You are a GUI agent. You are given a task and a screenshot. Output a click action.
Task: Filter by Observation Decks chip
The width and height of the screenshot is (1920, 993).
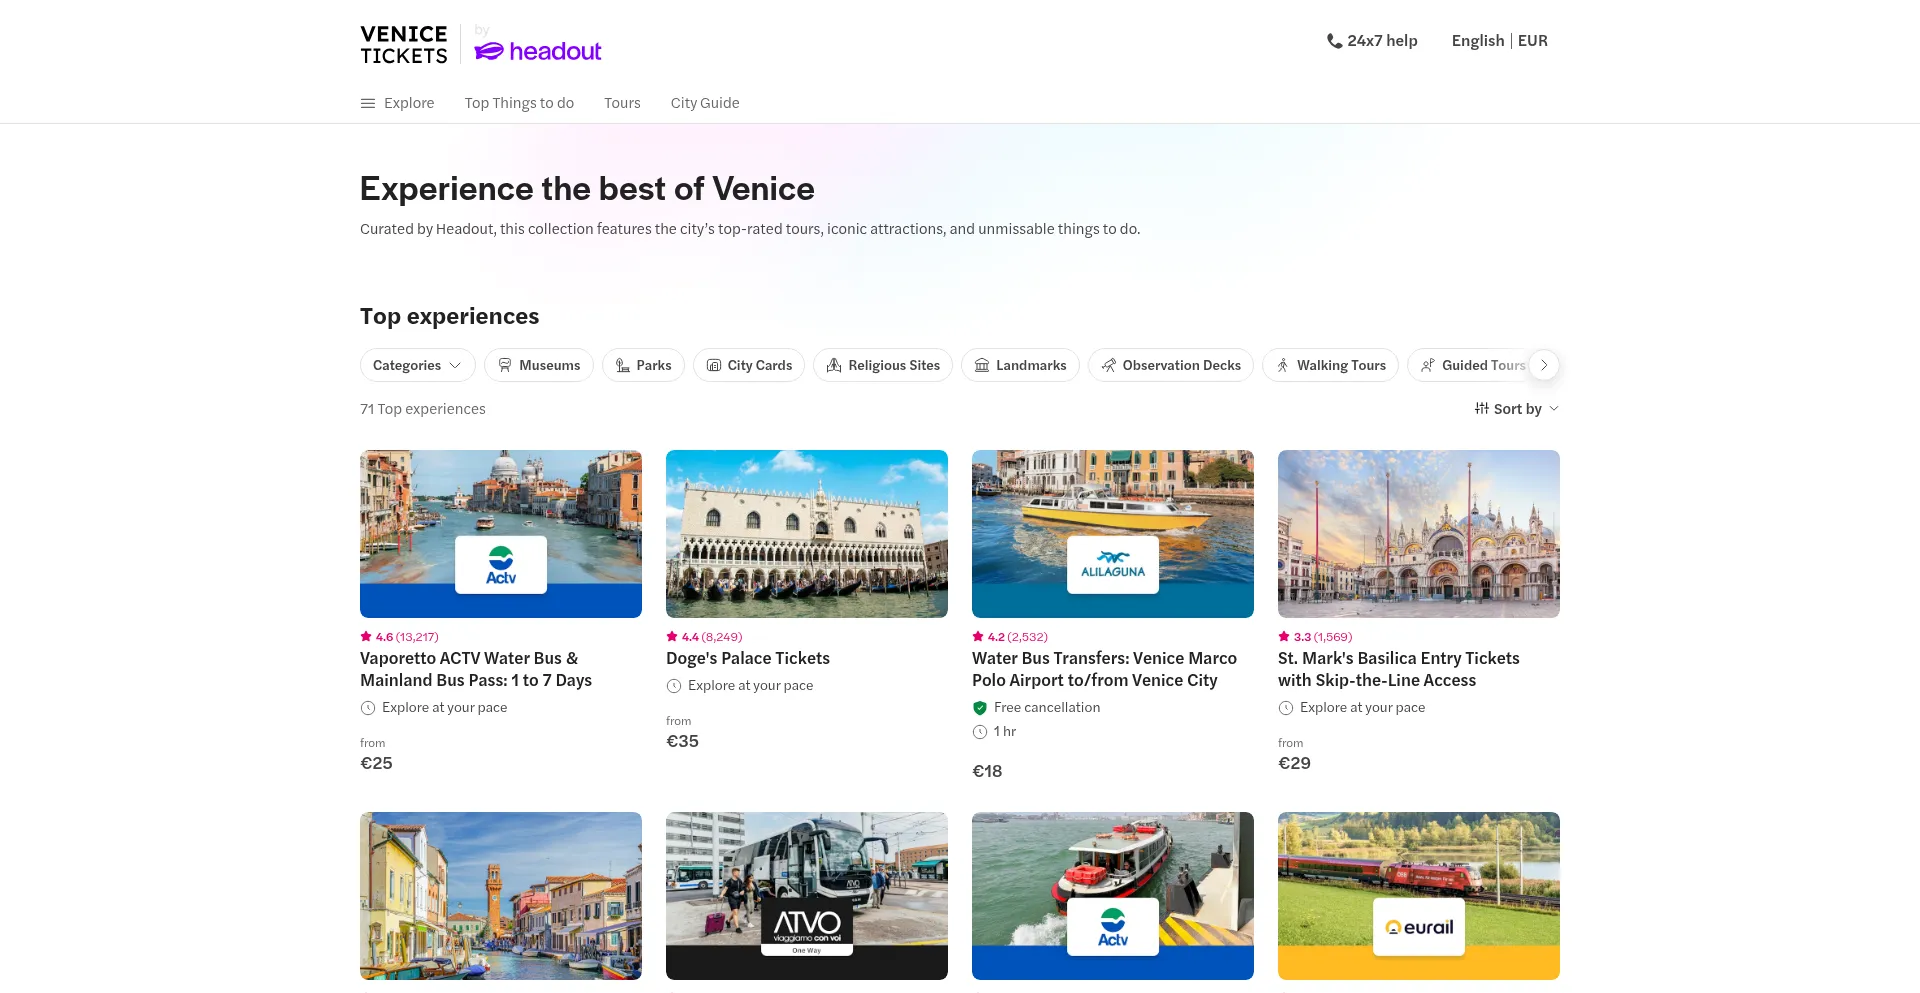pyautogui.click(x=1171, y=365)
